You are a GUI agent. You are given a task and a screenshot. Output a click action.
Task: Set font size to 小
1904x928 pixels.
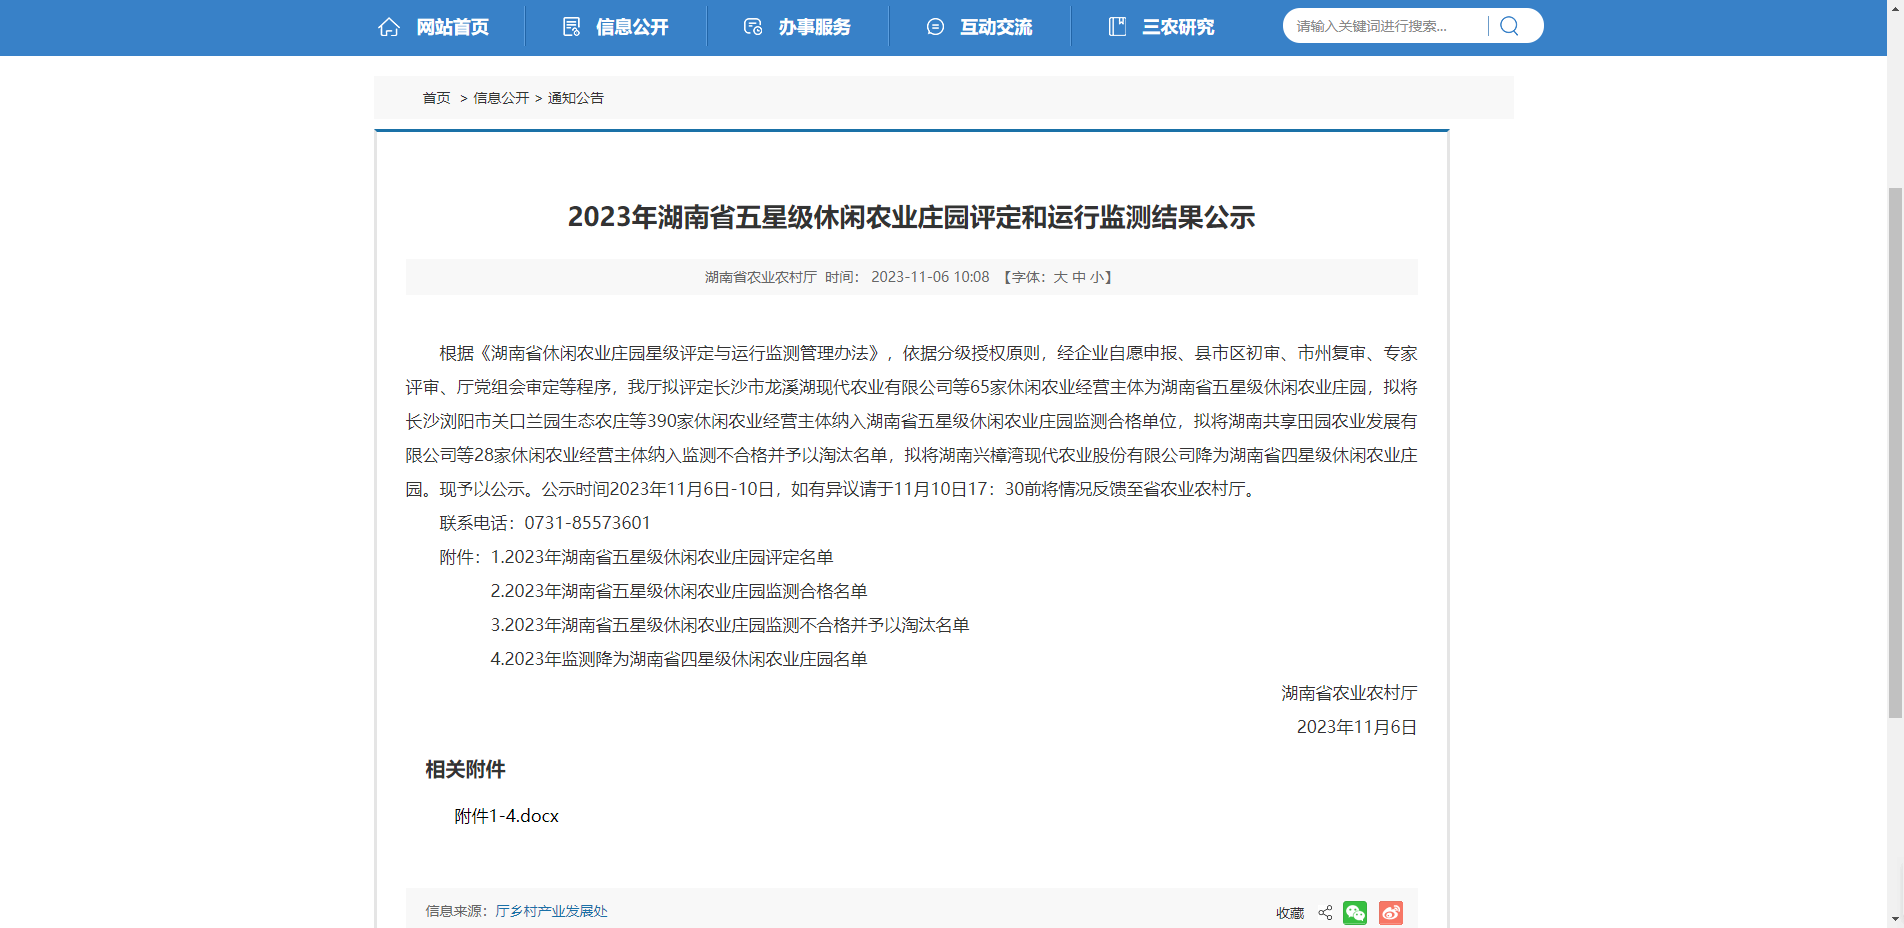click(1097, 277)
